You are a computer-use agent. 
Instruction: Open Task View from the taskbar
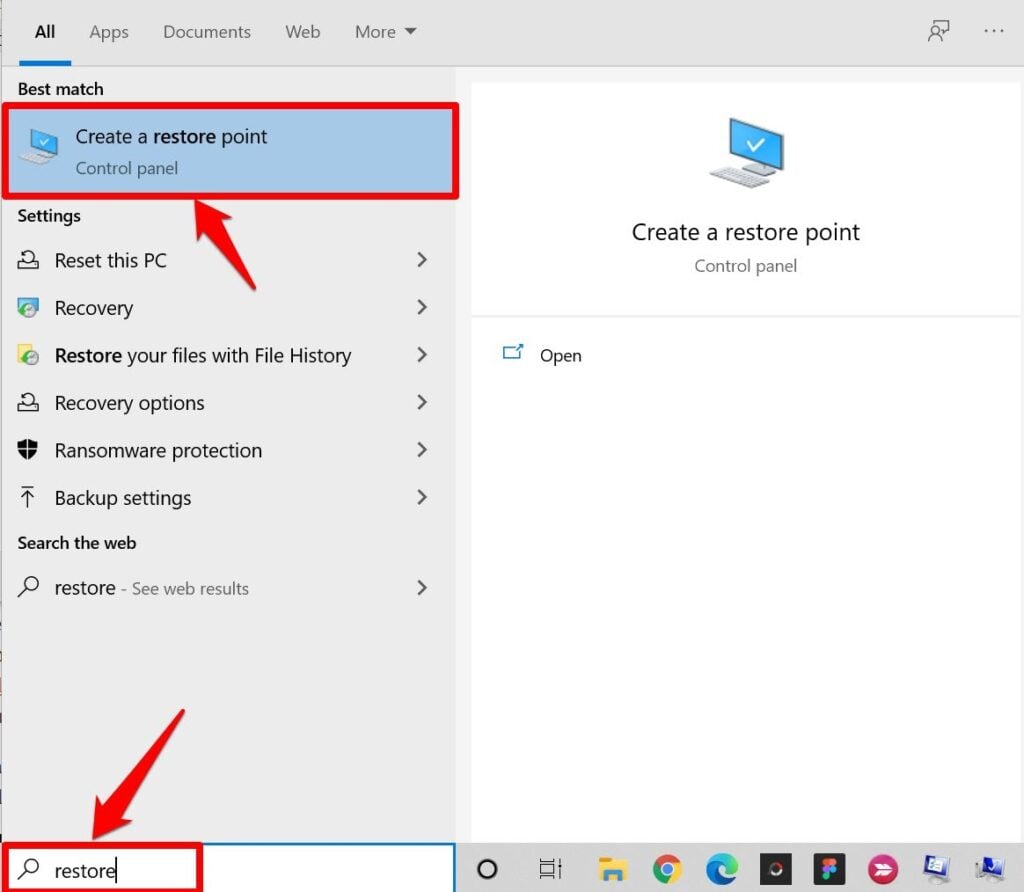550,869
